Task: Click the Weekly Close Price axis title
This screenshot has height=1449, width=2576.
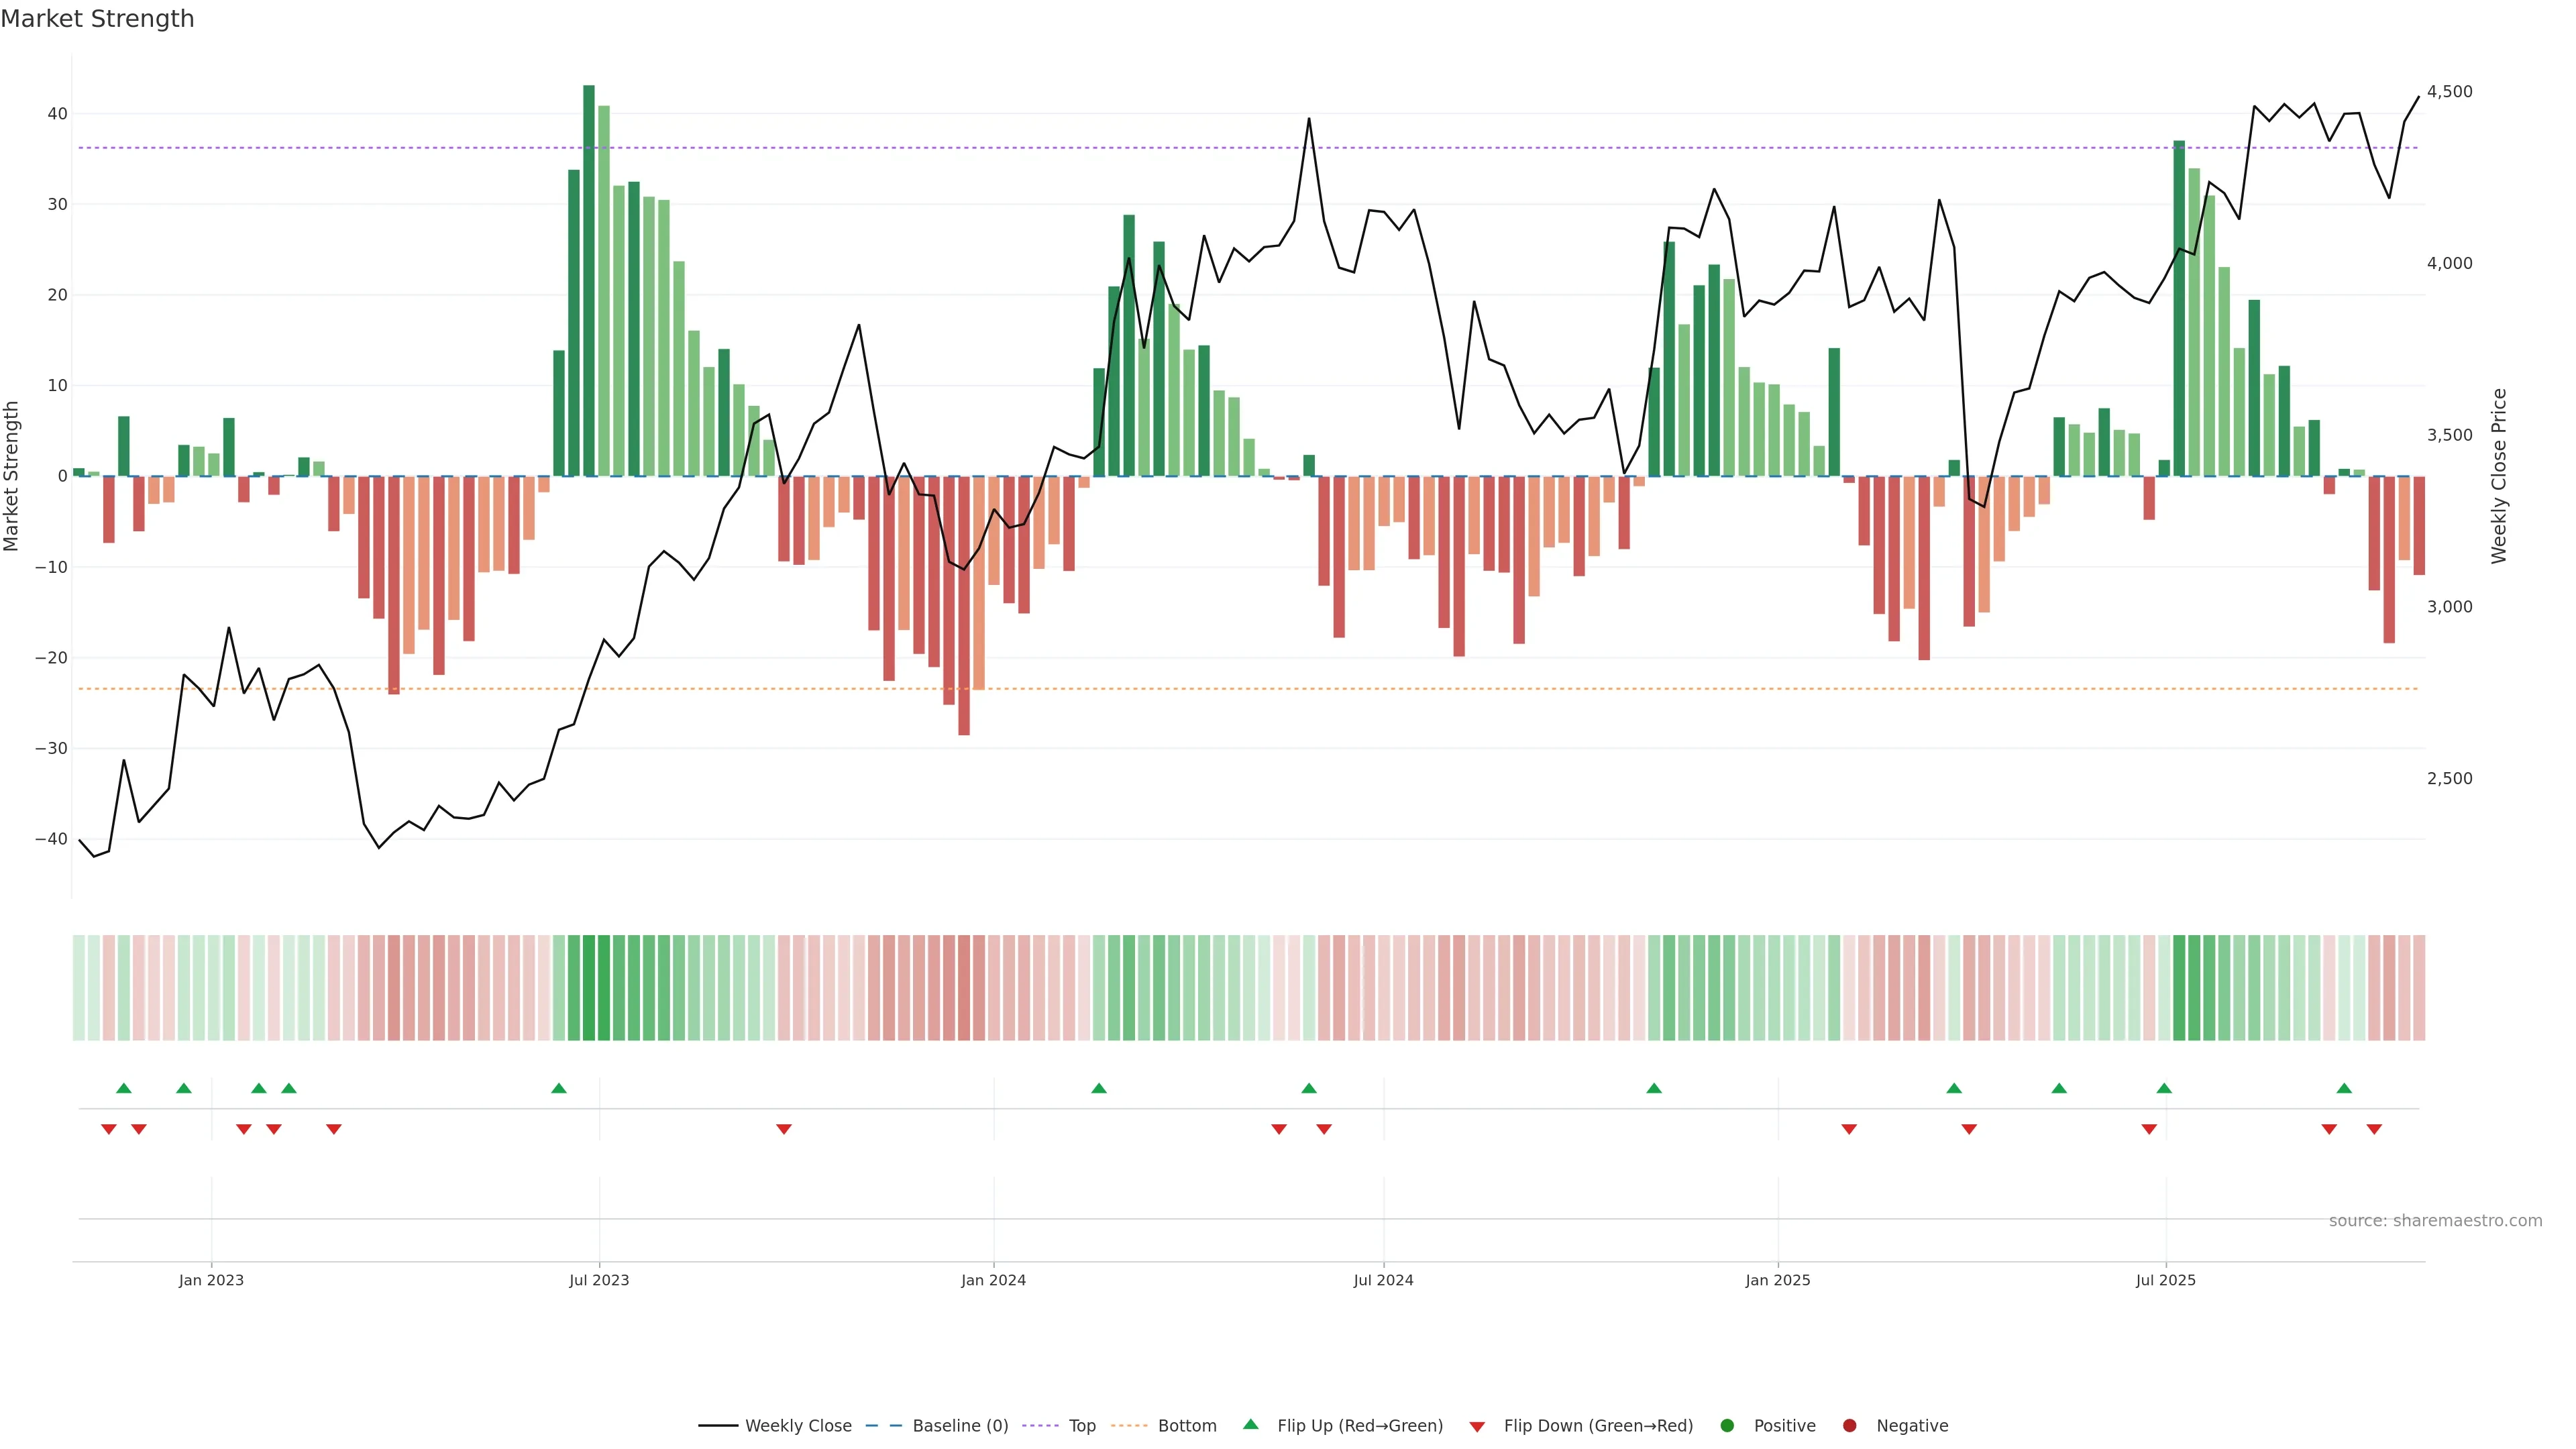Action: [2499, 476]
